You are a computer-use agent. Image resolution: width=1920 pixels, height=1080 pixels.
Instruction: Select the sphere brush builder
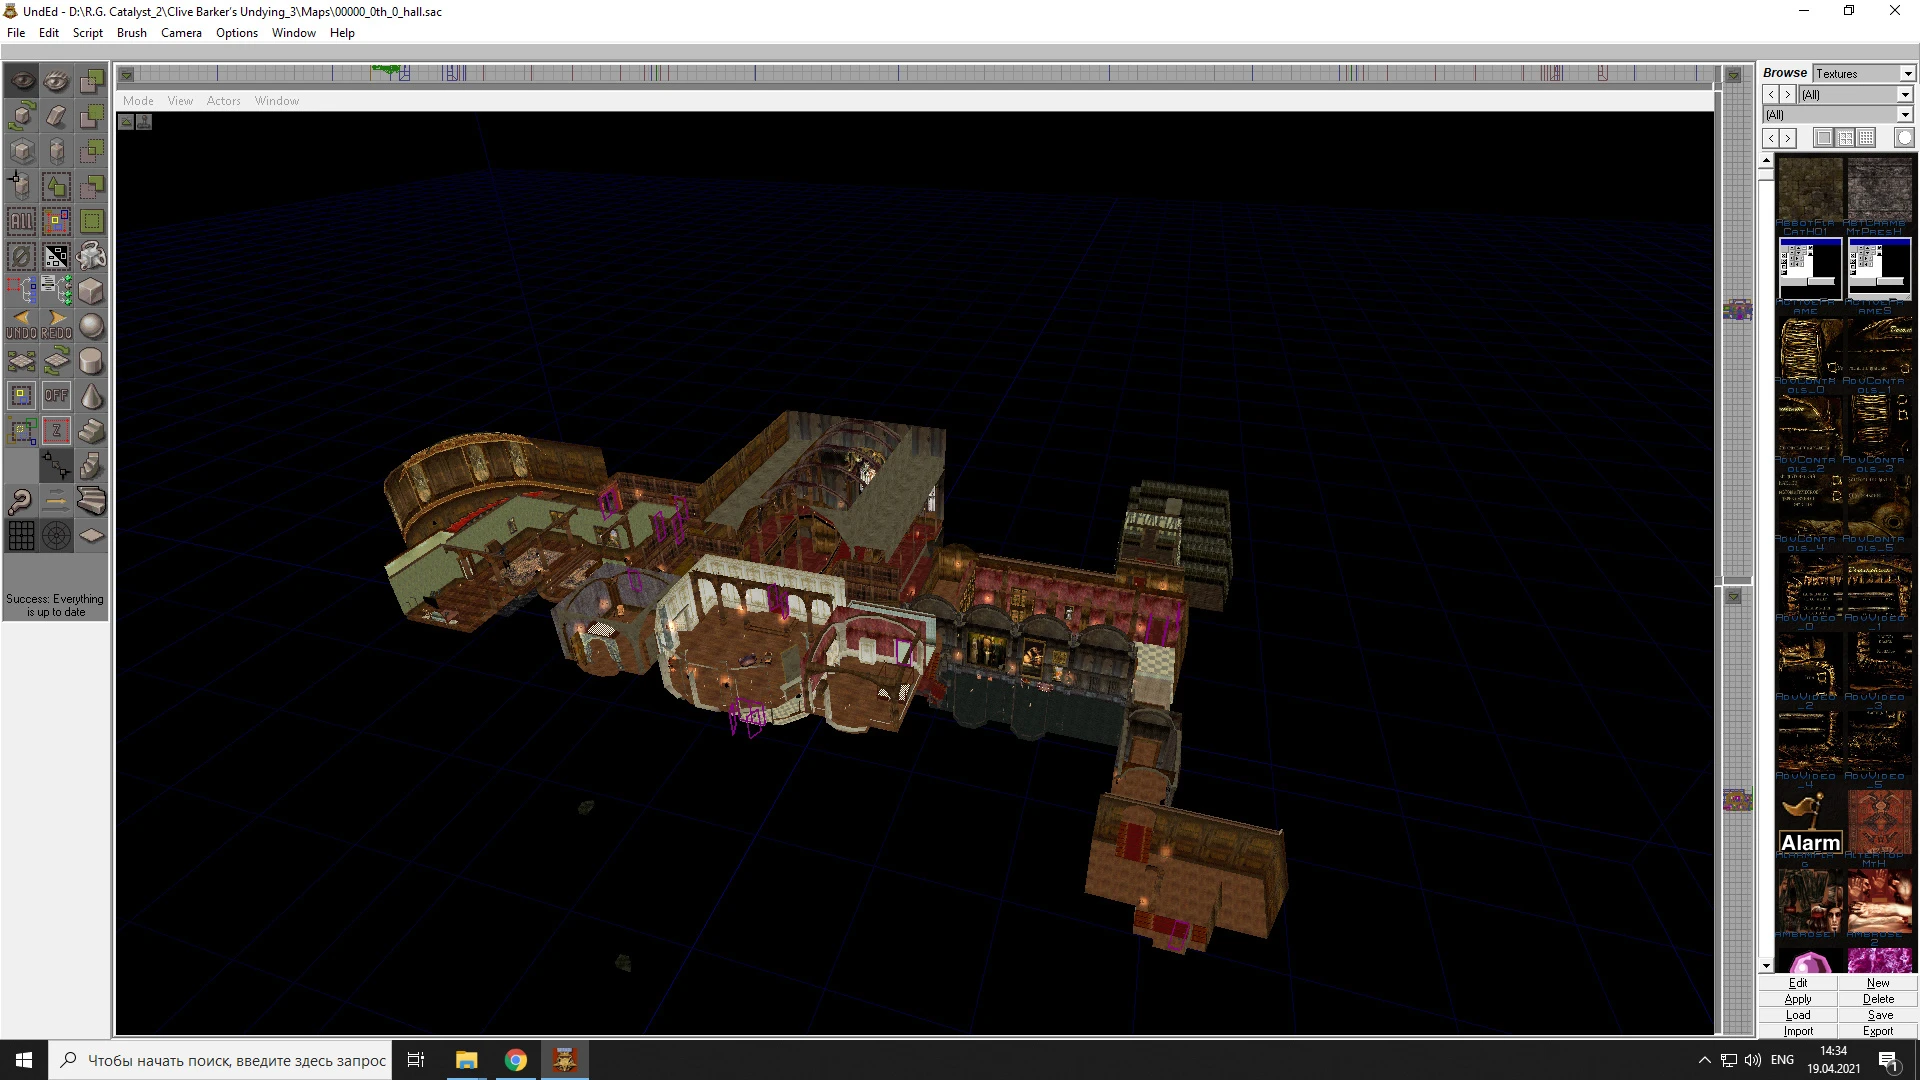[x=91, y=326]
